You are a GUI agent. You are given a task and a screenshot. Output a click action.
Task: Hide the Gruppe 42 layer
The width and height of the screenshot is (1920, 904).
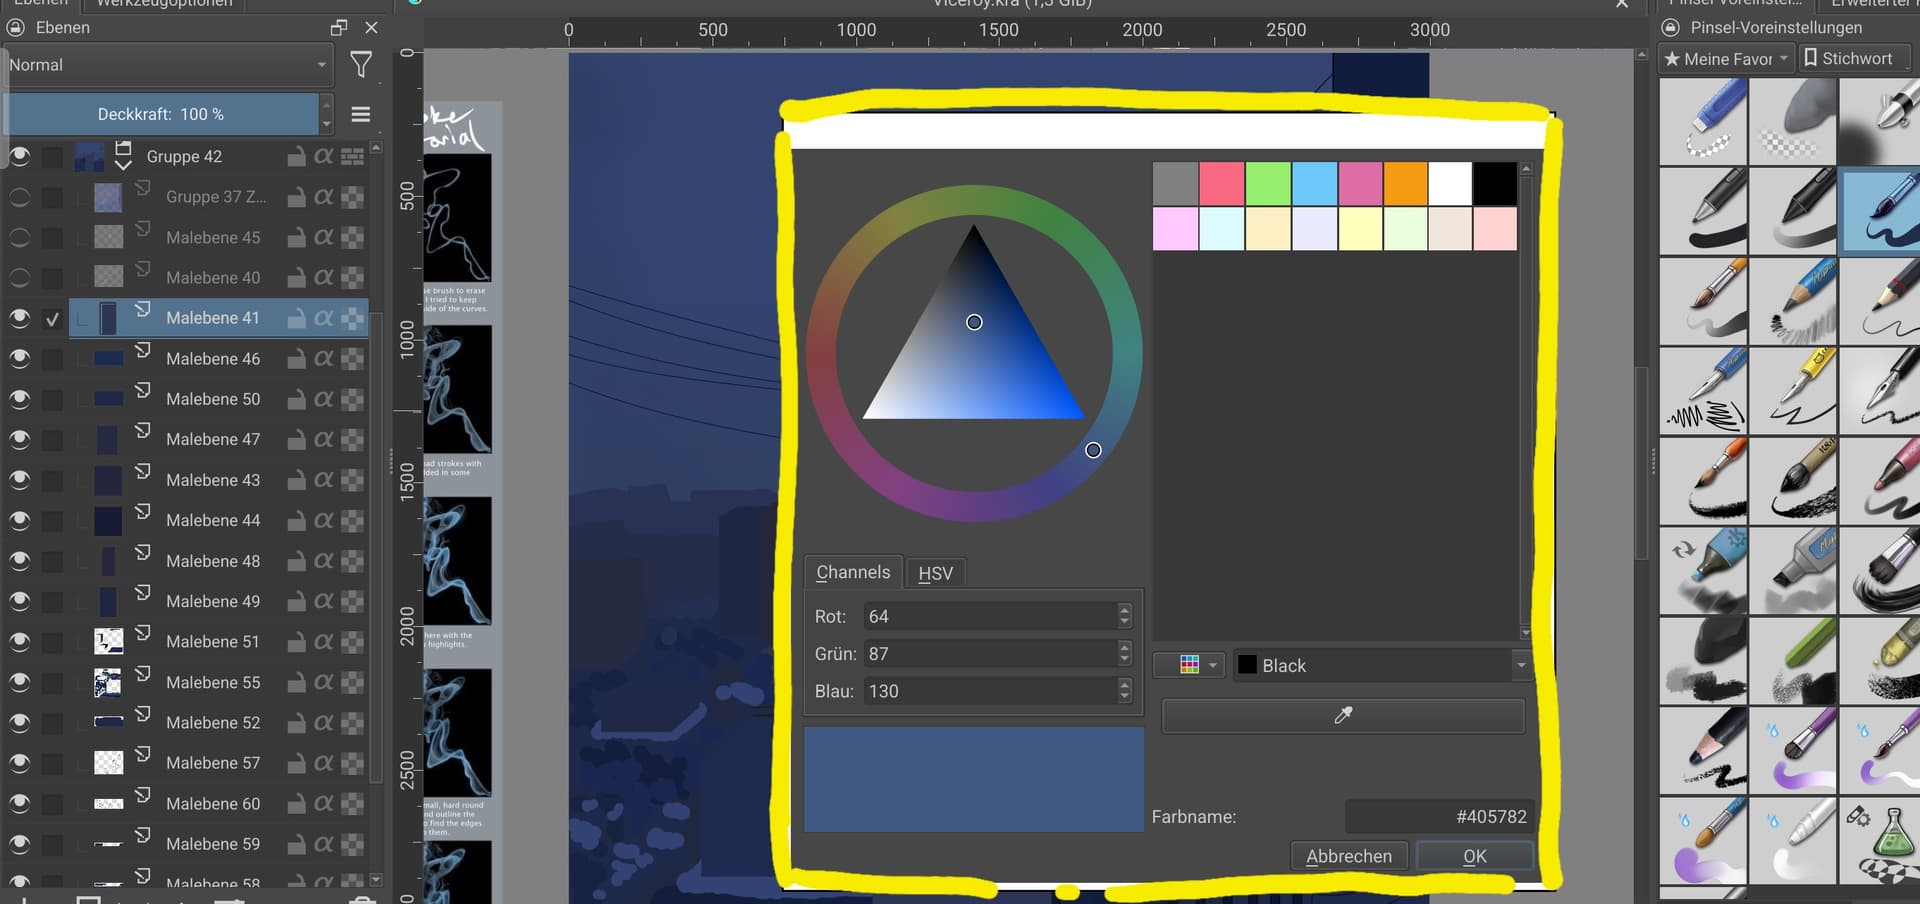20,157
